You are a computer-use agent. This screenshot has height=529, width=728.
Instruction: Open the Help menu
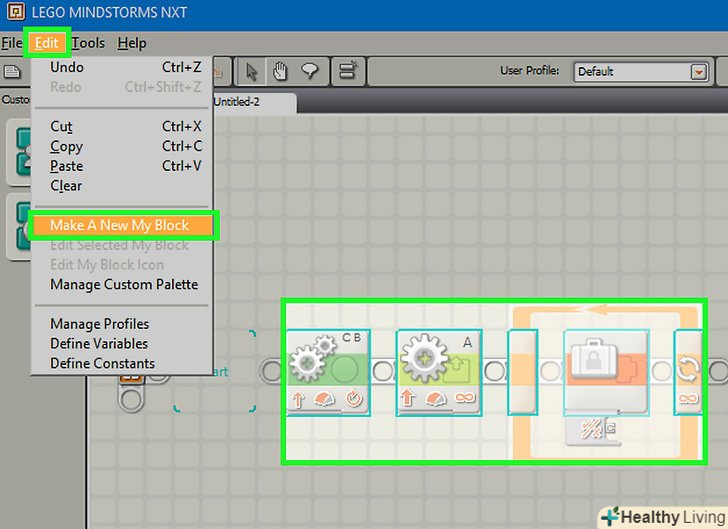pyautogui.click(x=132, y=43)
